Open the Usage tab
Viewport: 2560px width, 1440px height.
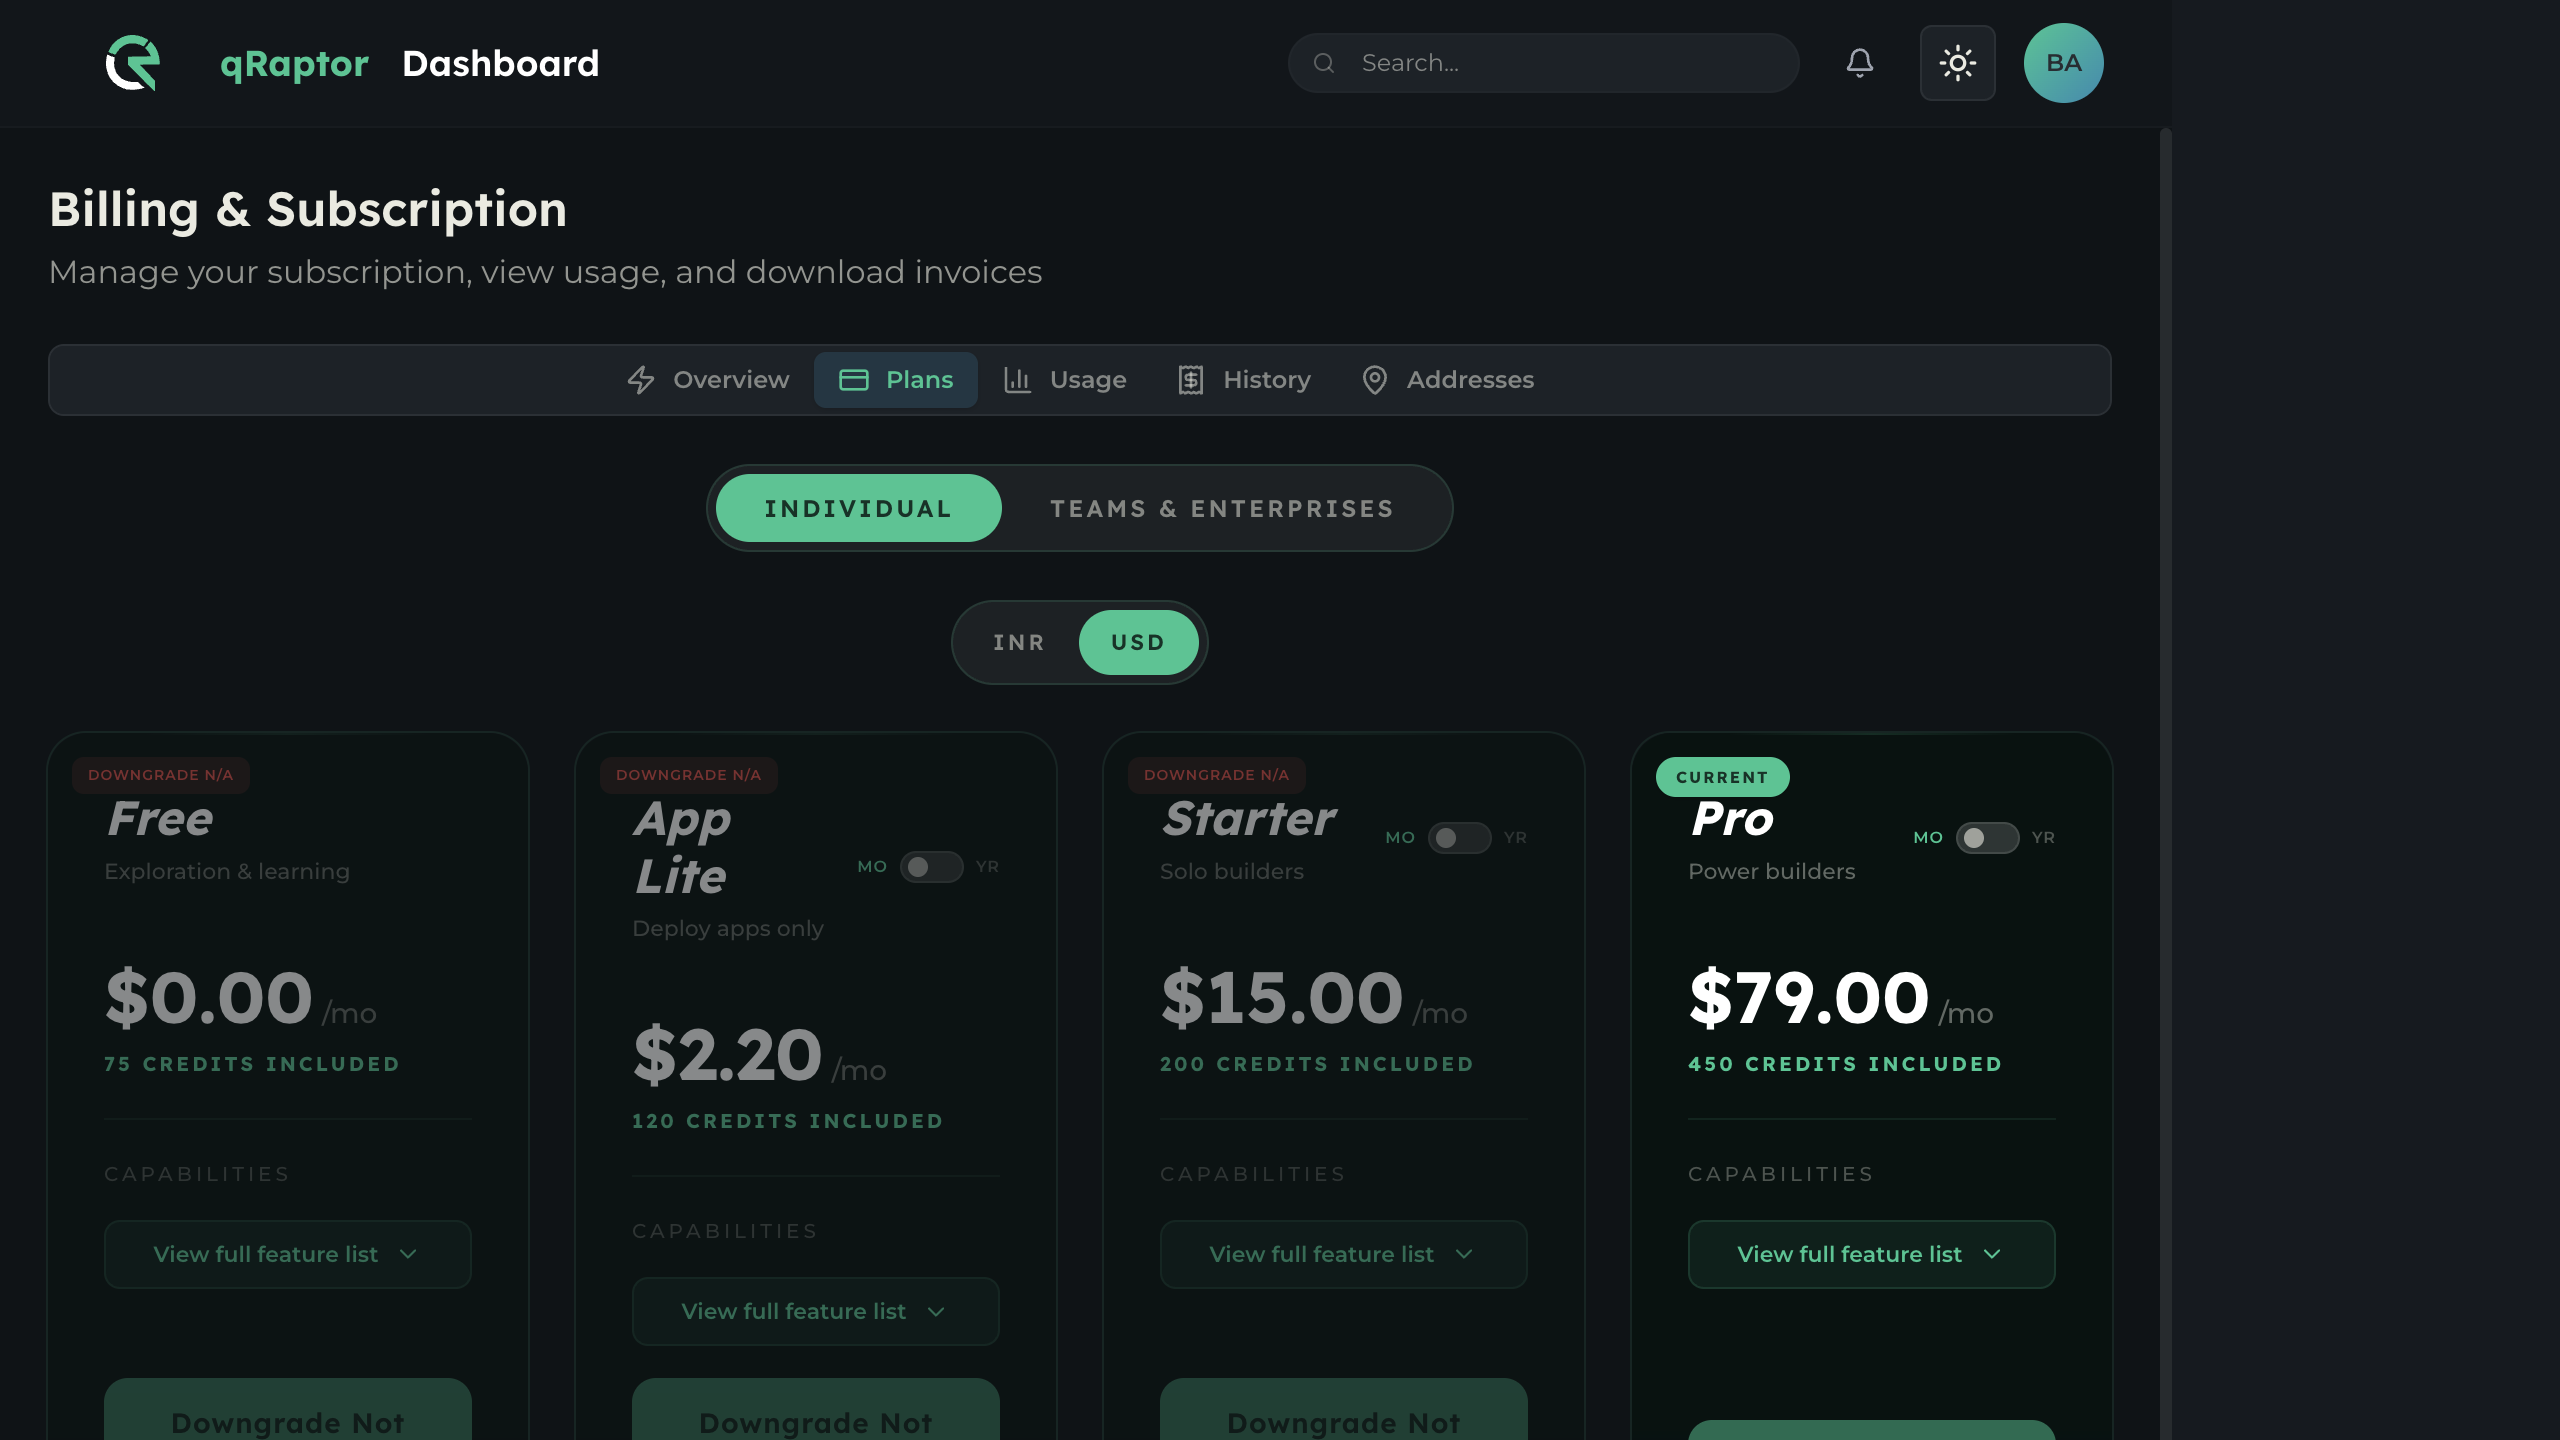click(1065, 380)
